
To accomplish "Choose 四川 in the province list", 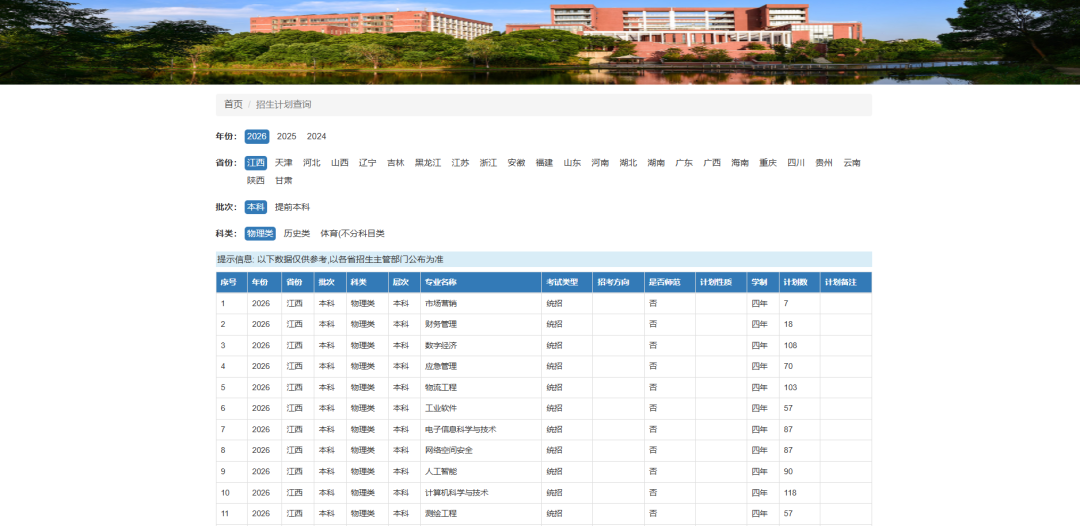I will [796, 163].
